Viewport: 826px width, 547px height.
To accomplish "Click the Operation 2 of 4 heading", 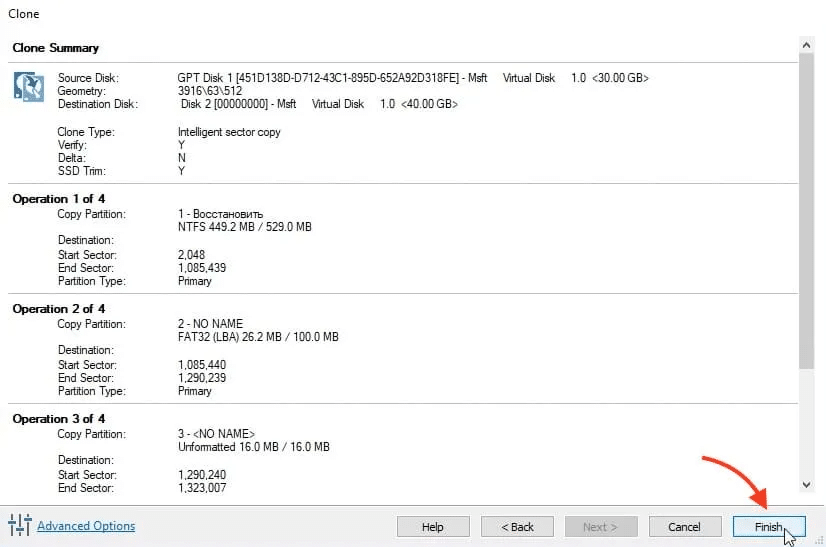I will [x=59, y=309].
